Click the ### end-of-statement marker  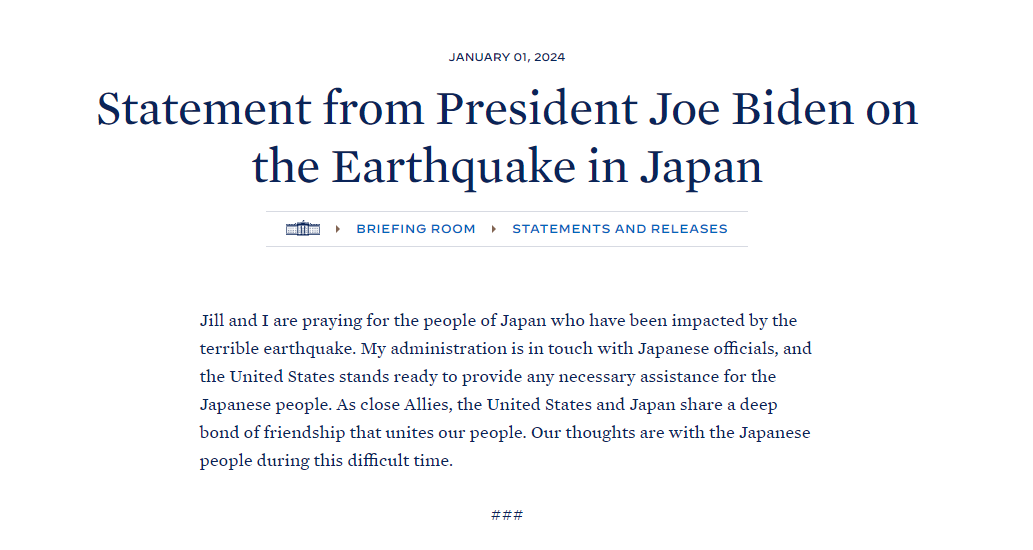pyautogui.click(x=507, y=515)
